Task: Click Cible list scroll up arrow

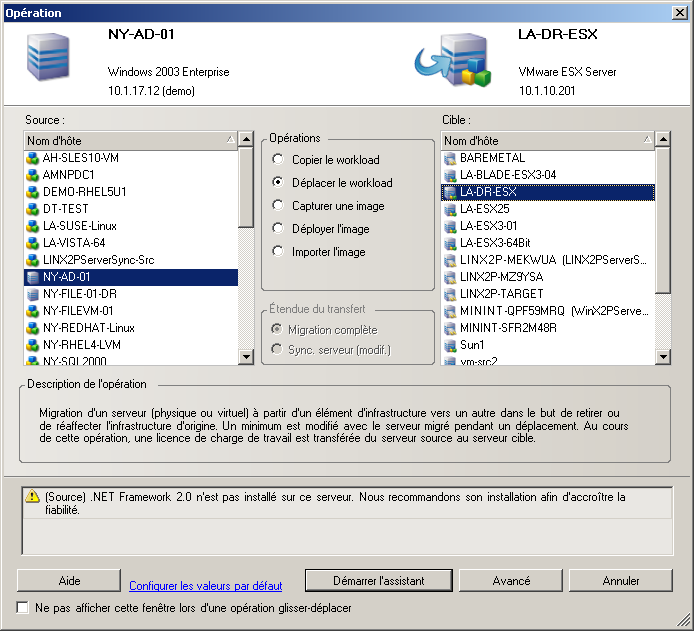Action: [663, 139]
